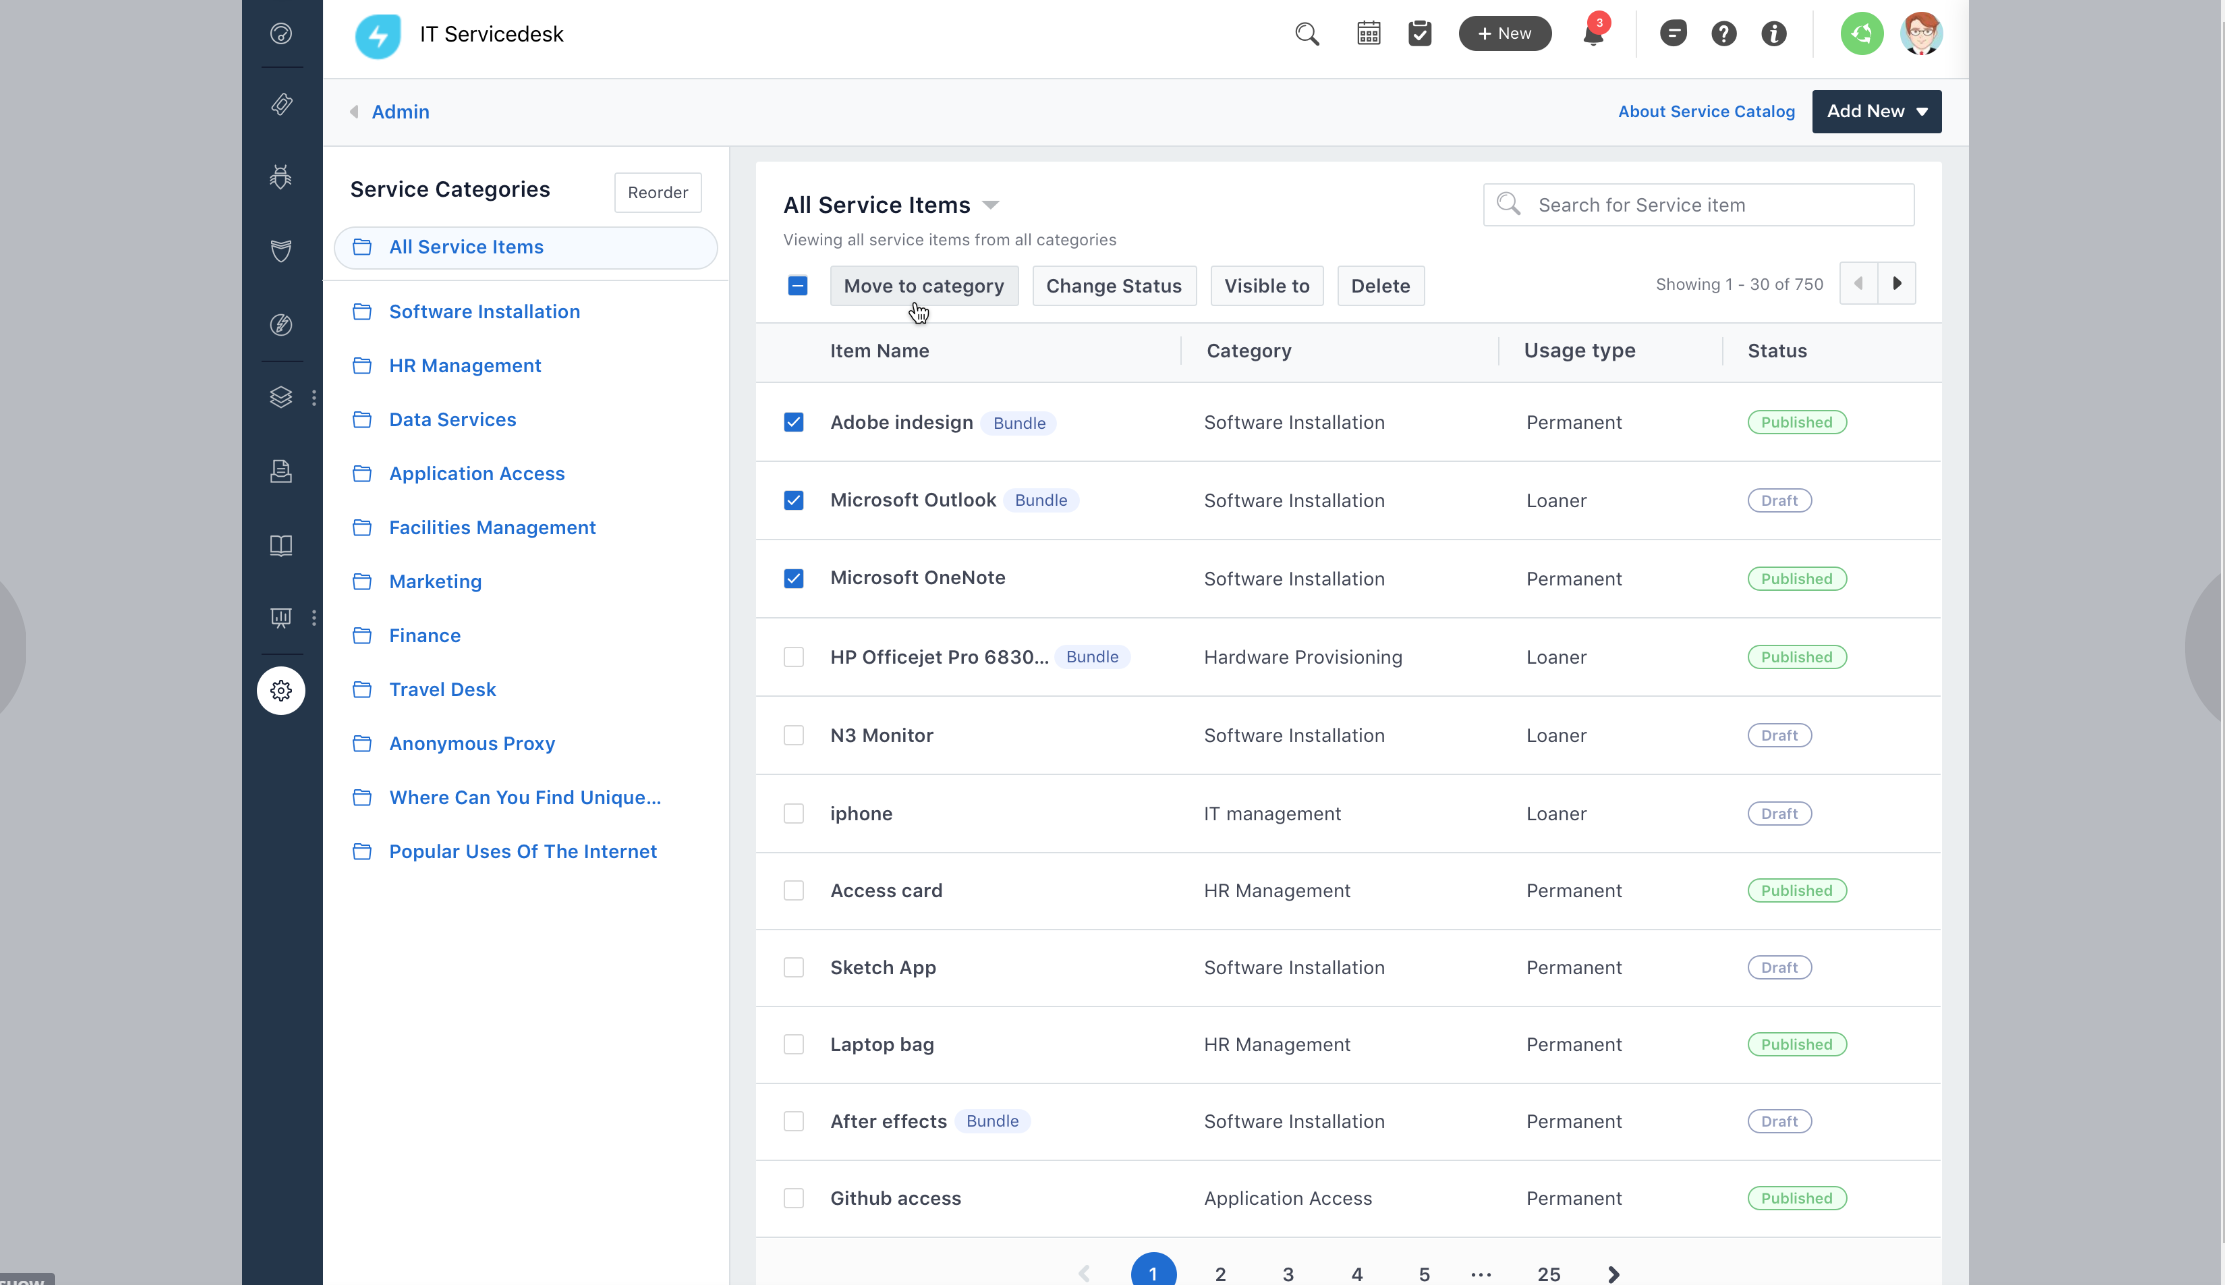
Task: Open the About Service Catalog link
Action: [x=1706, y=112]
